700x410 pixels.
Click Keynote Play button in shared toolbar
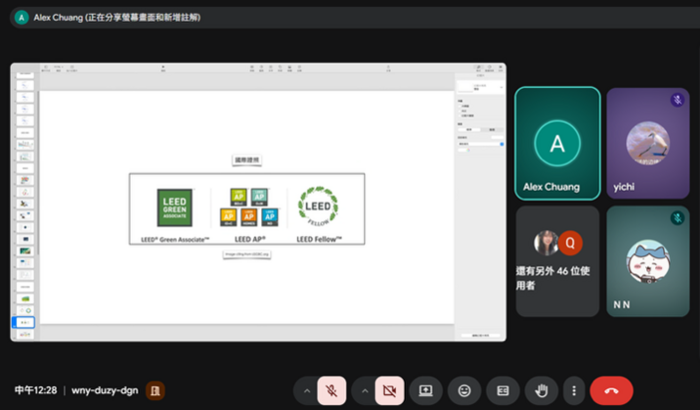163,68
